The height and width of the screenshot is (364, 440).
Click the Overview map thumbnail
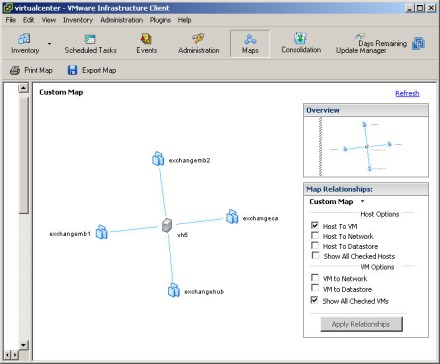[366, 147]
